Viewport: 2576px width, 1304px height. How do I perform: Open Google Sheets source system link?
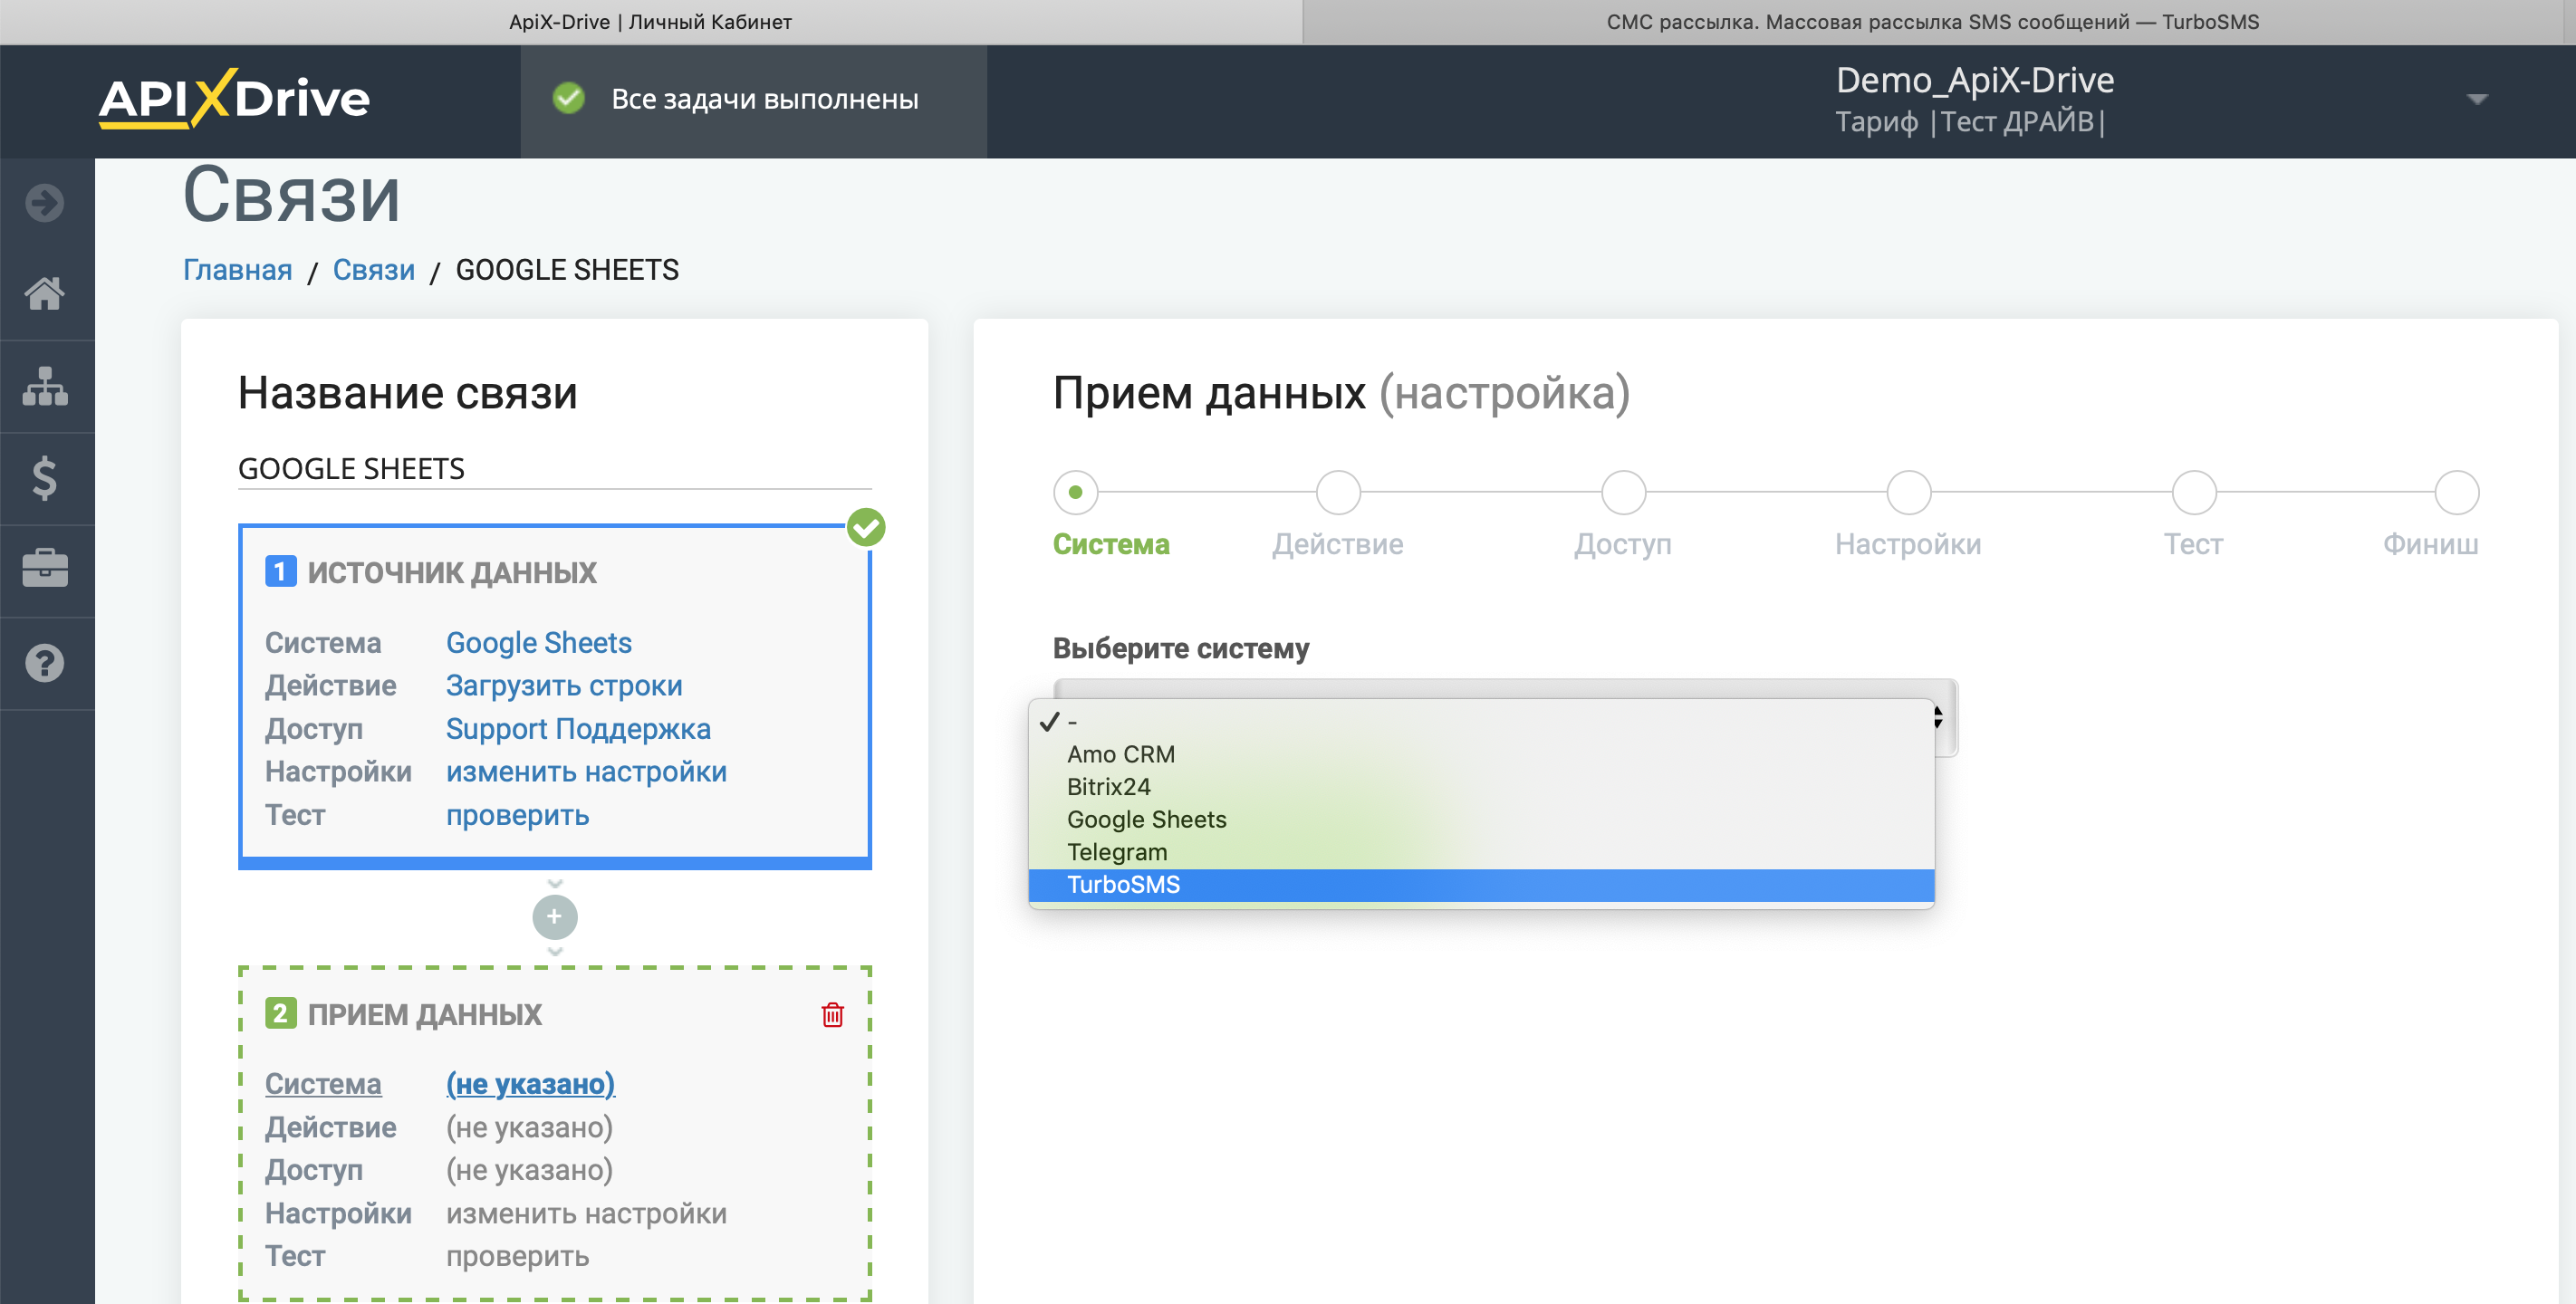tap(538, 643)
